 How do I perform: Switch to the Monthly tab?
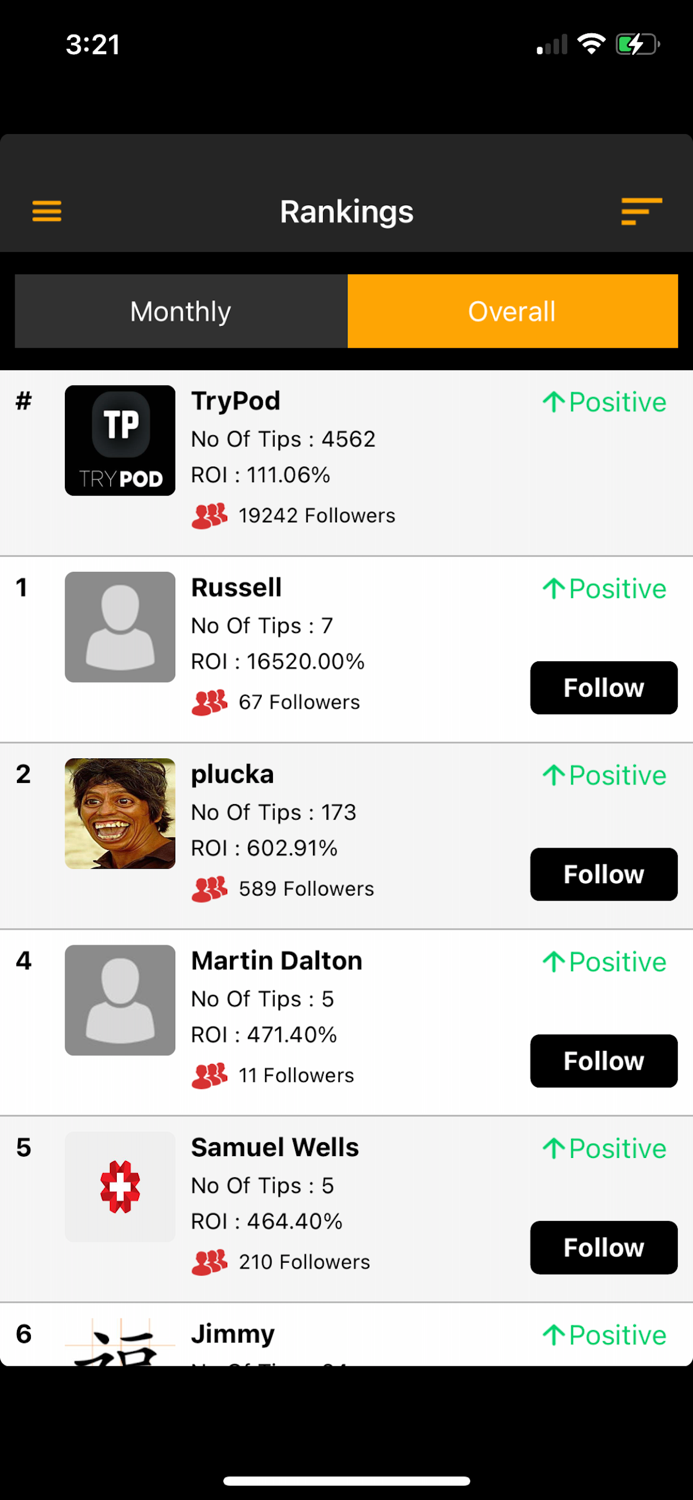tap(181, 311)
